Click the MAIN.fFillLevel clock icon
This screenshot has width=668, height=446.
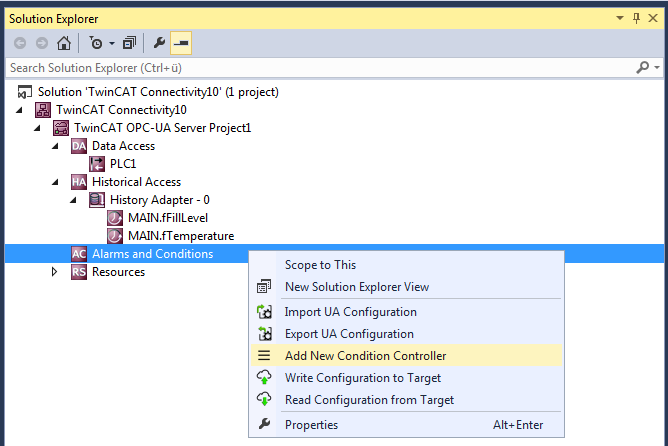click(x=115, y=218)
